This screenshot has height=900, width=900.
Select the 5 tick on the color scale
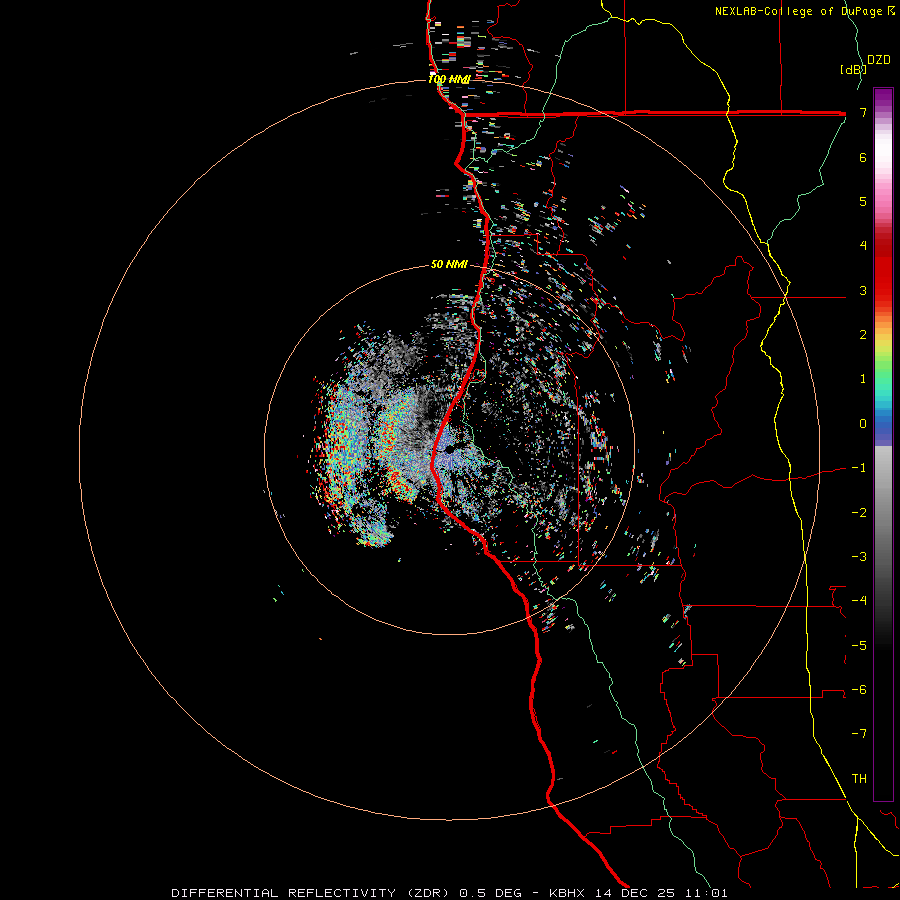click(863, 201)
